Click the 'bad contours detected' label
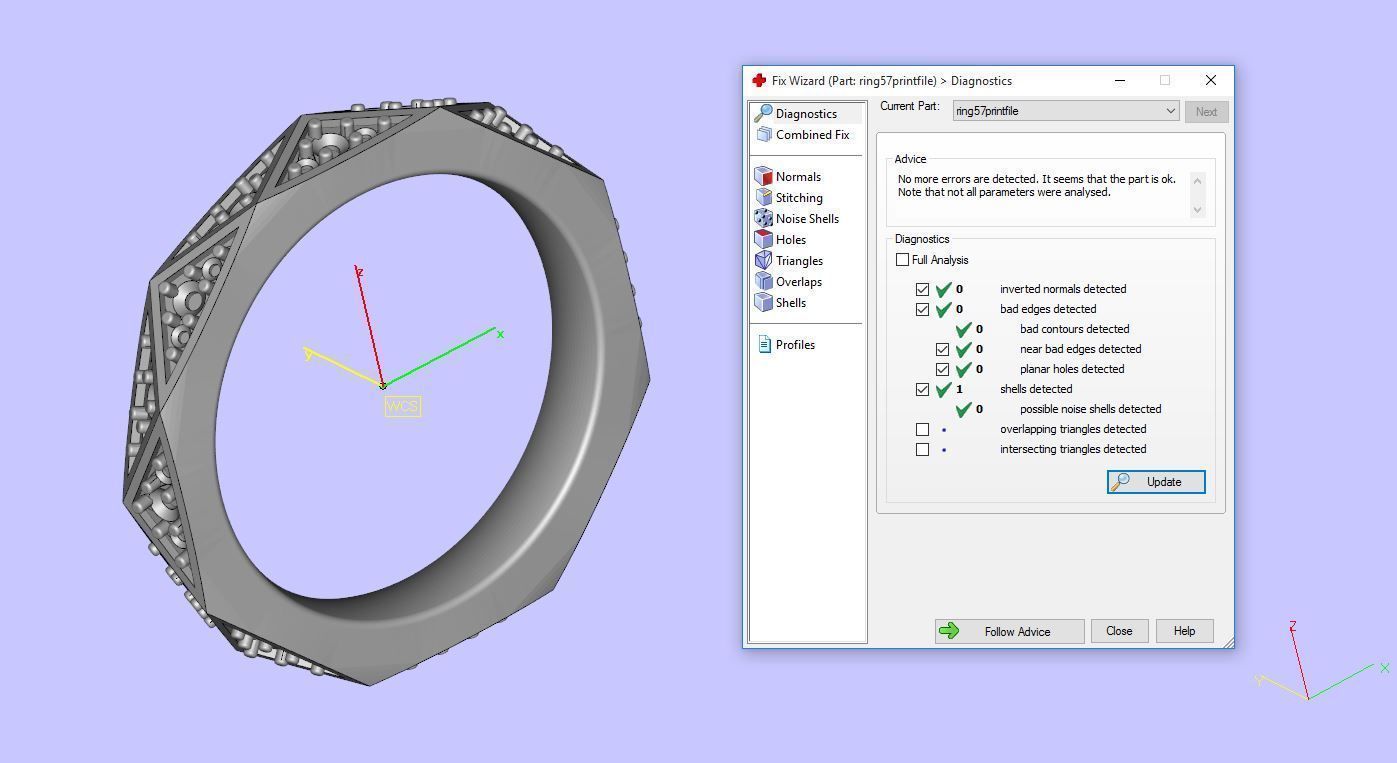The image size is (1397, 763). pyautogui.click(x=1074, y=329)
